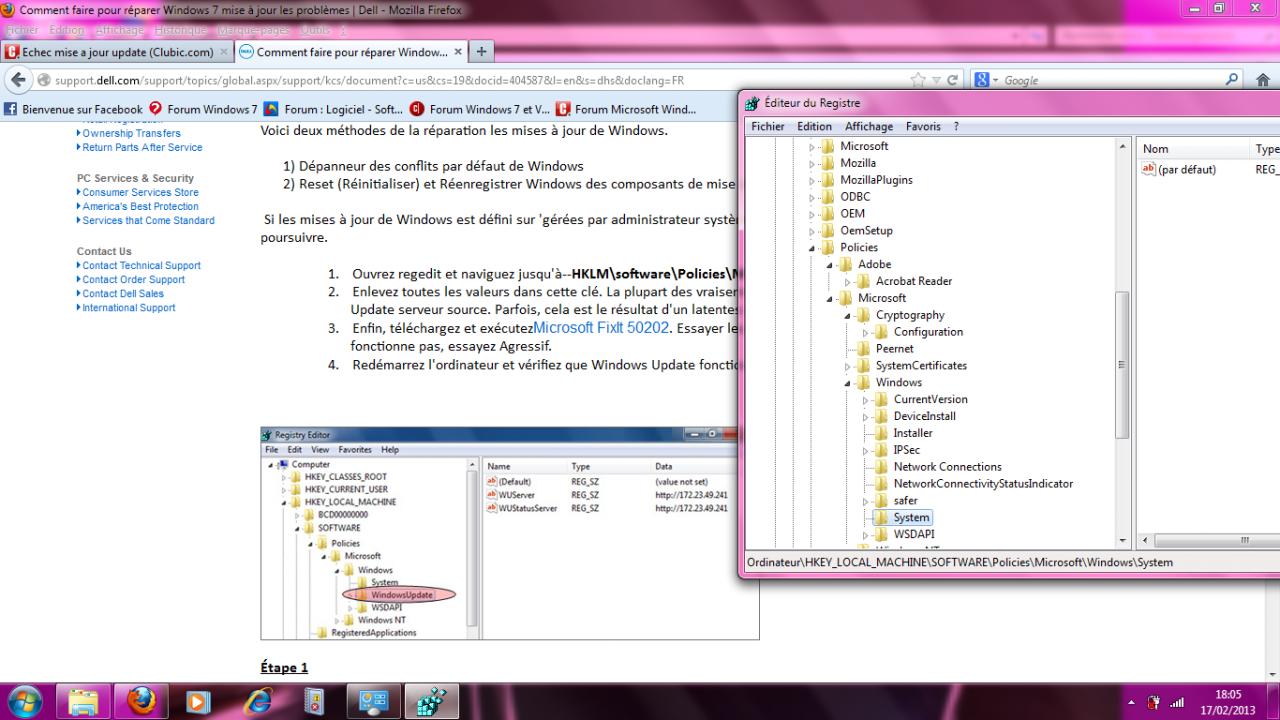This screenshot has width=1280, height=720.
Task: Select the Peernet registry key
Action: 895,349
